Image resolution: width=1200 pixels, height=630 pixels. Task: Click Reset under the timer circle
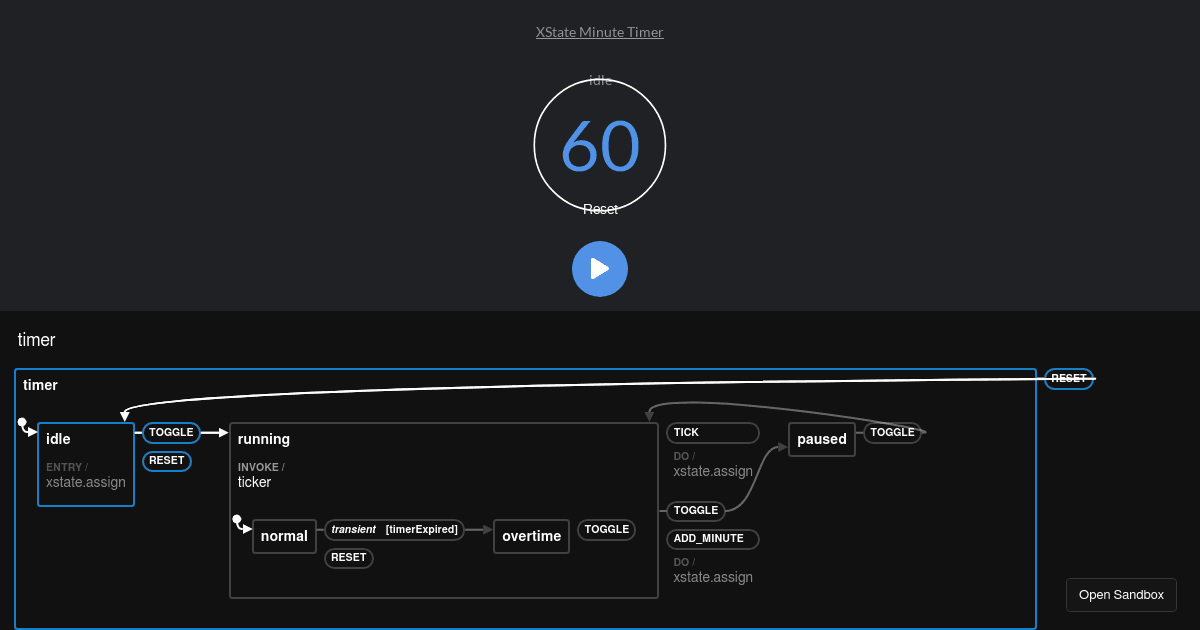600,209
